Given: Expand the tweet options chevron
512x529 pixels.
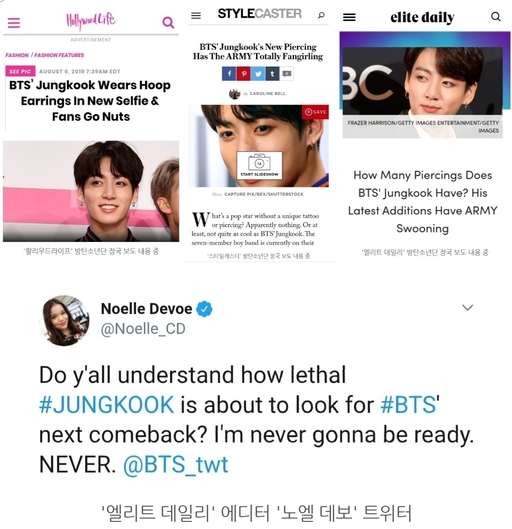Looking at the screenshot, I should (x=467, y=307).
